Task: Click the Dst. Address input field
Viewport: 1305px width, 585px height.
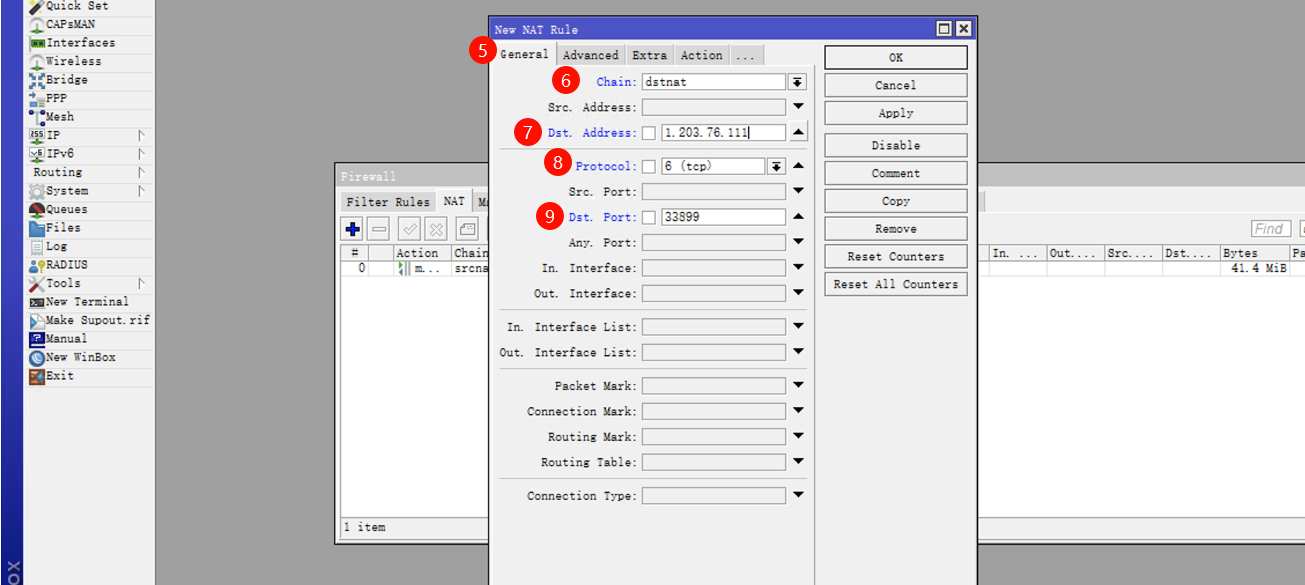Action: pos(723,133)
